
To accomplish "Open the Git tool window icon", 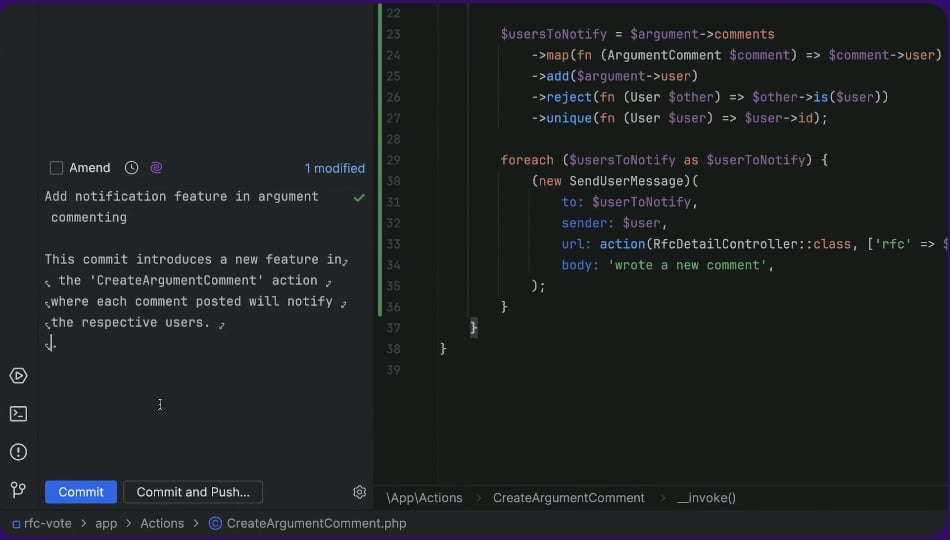I will tap(18, 490).
